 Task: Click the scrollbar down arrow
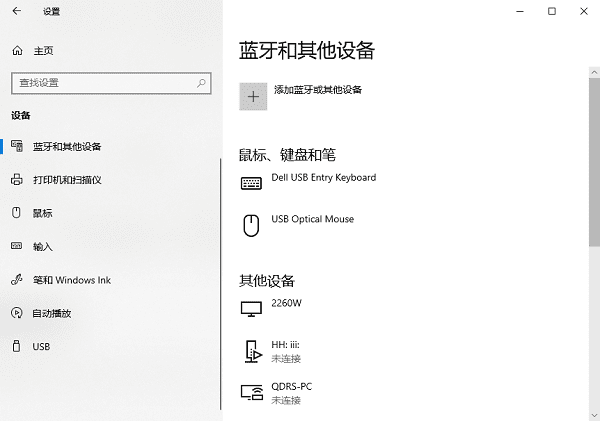click(594, 415)
